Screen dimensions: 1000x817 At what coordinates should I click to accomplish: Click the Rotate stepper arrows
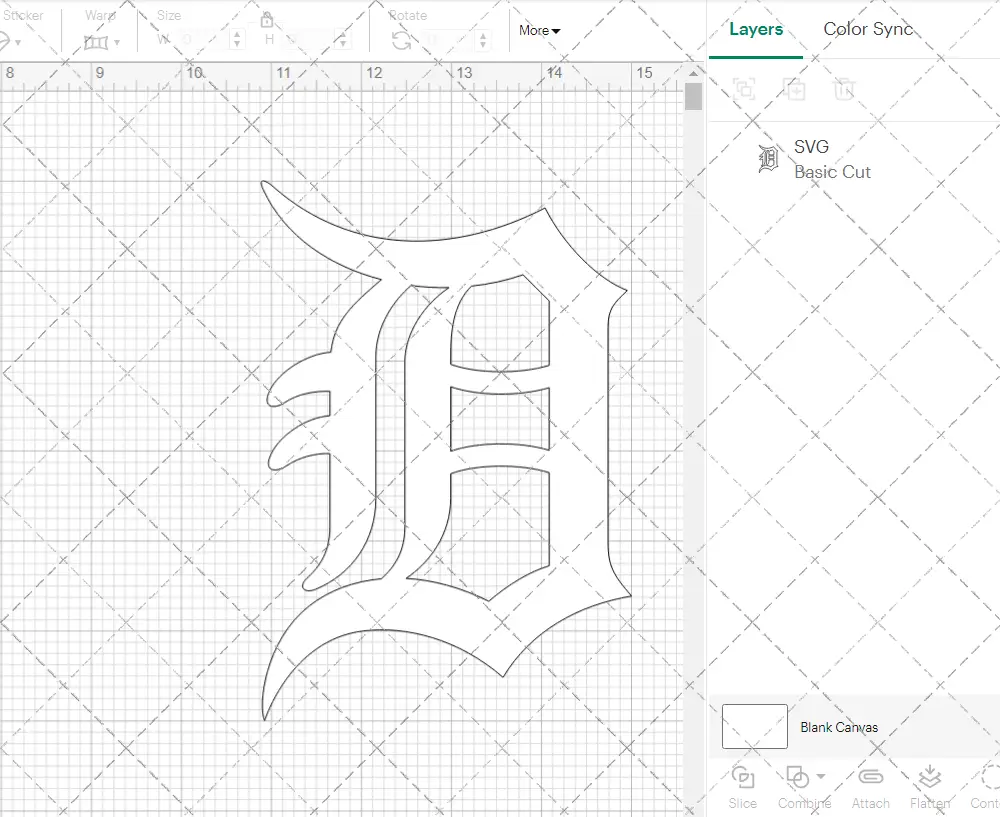point(483,40)
